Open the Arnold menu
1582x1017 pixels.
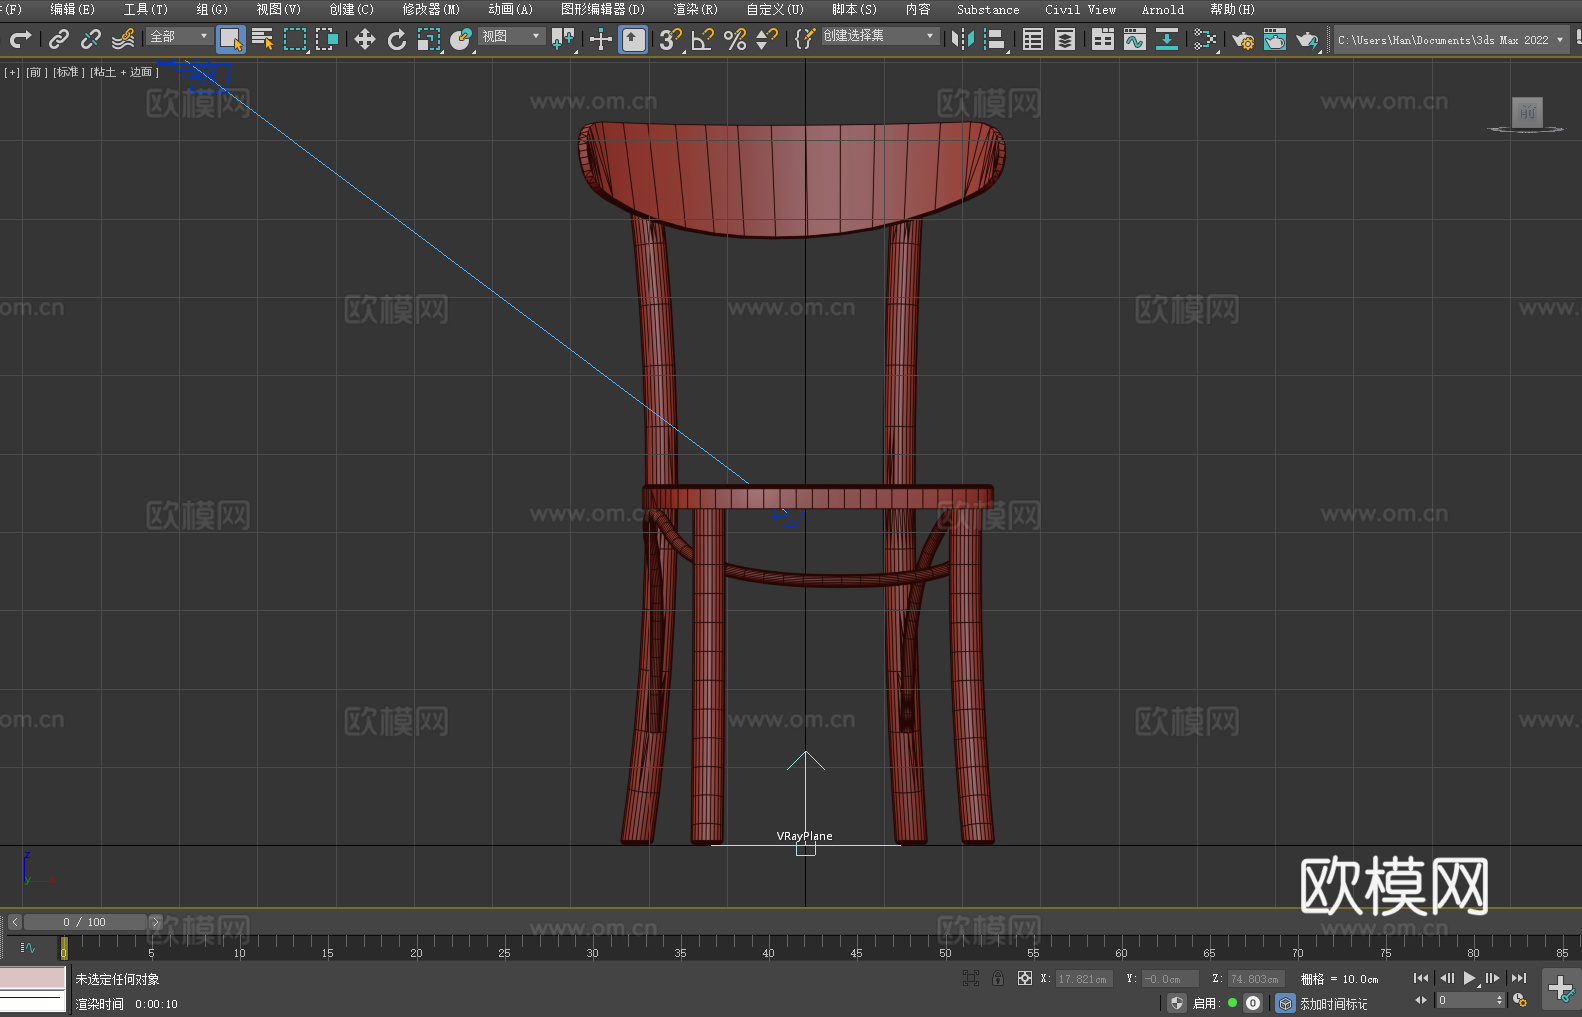click(1162, 9)
